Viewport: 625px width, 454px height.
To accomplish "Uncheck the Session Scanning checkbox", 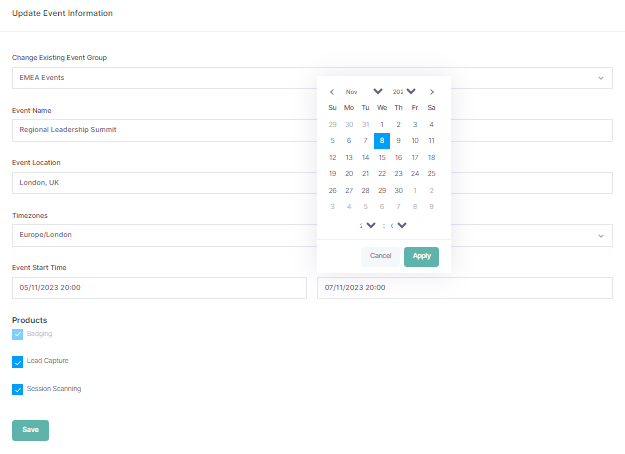I will click(17, 389).
